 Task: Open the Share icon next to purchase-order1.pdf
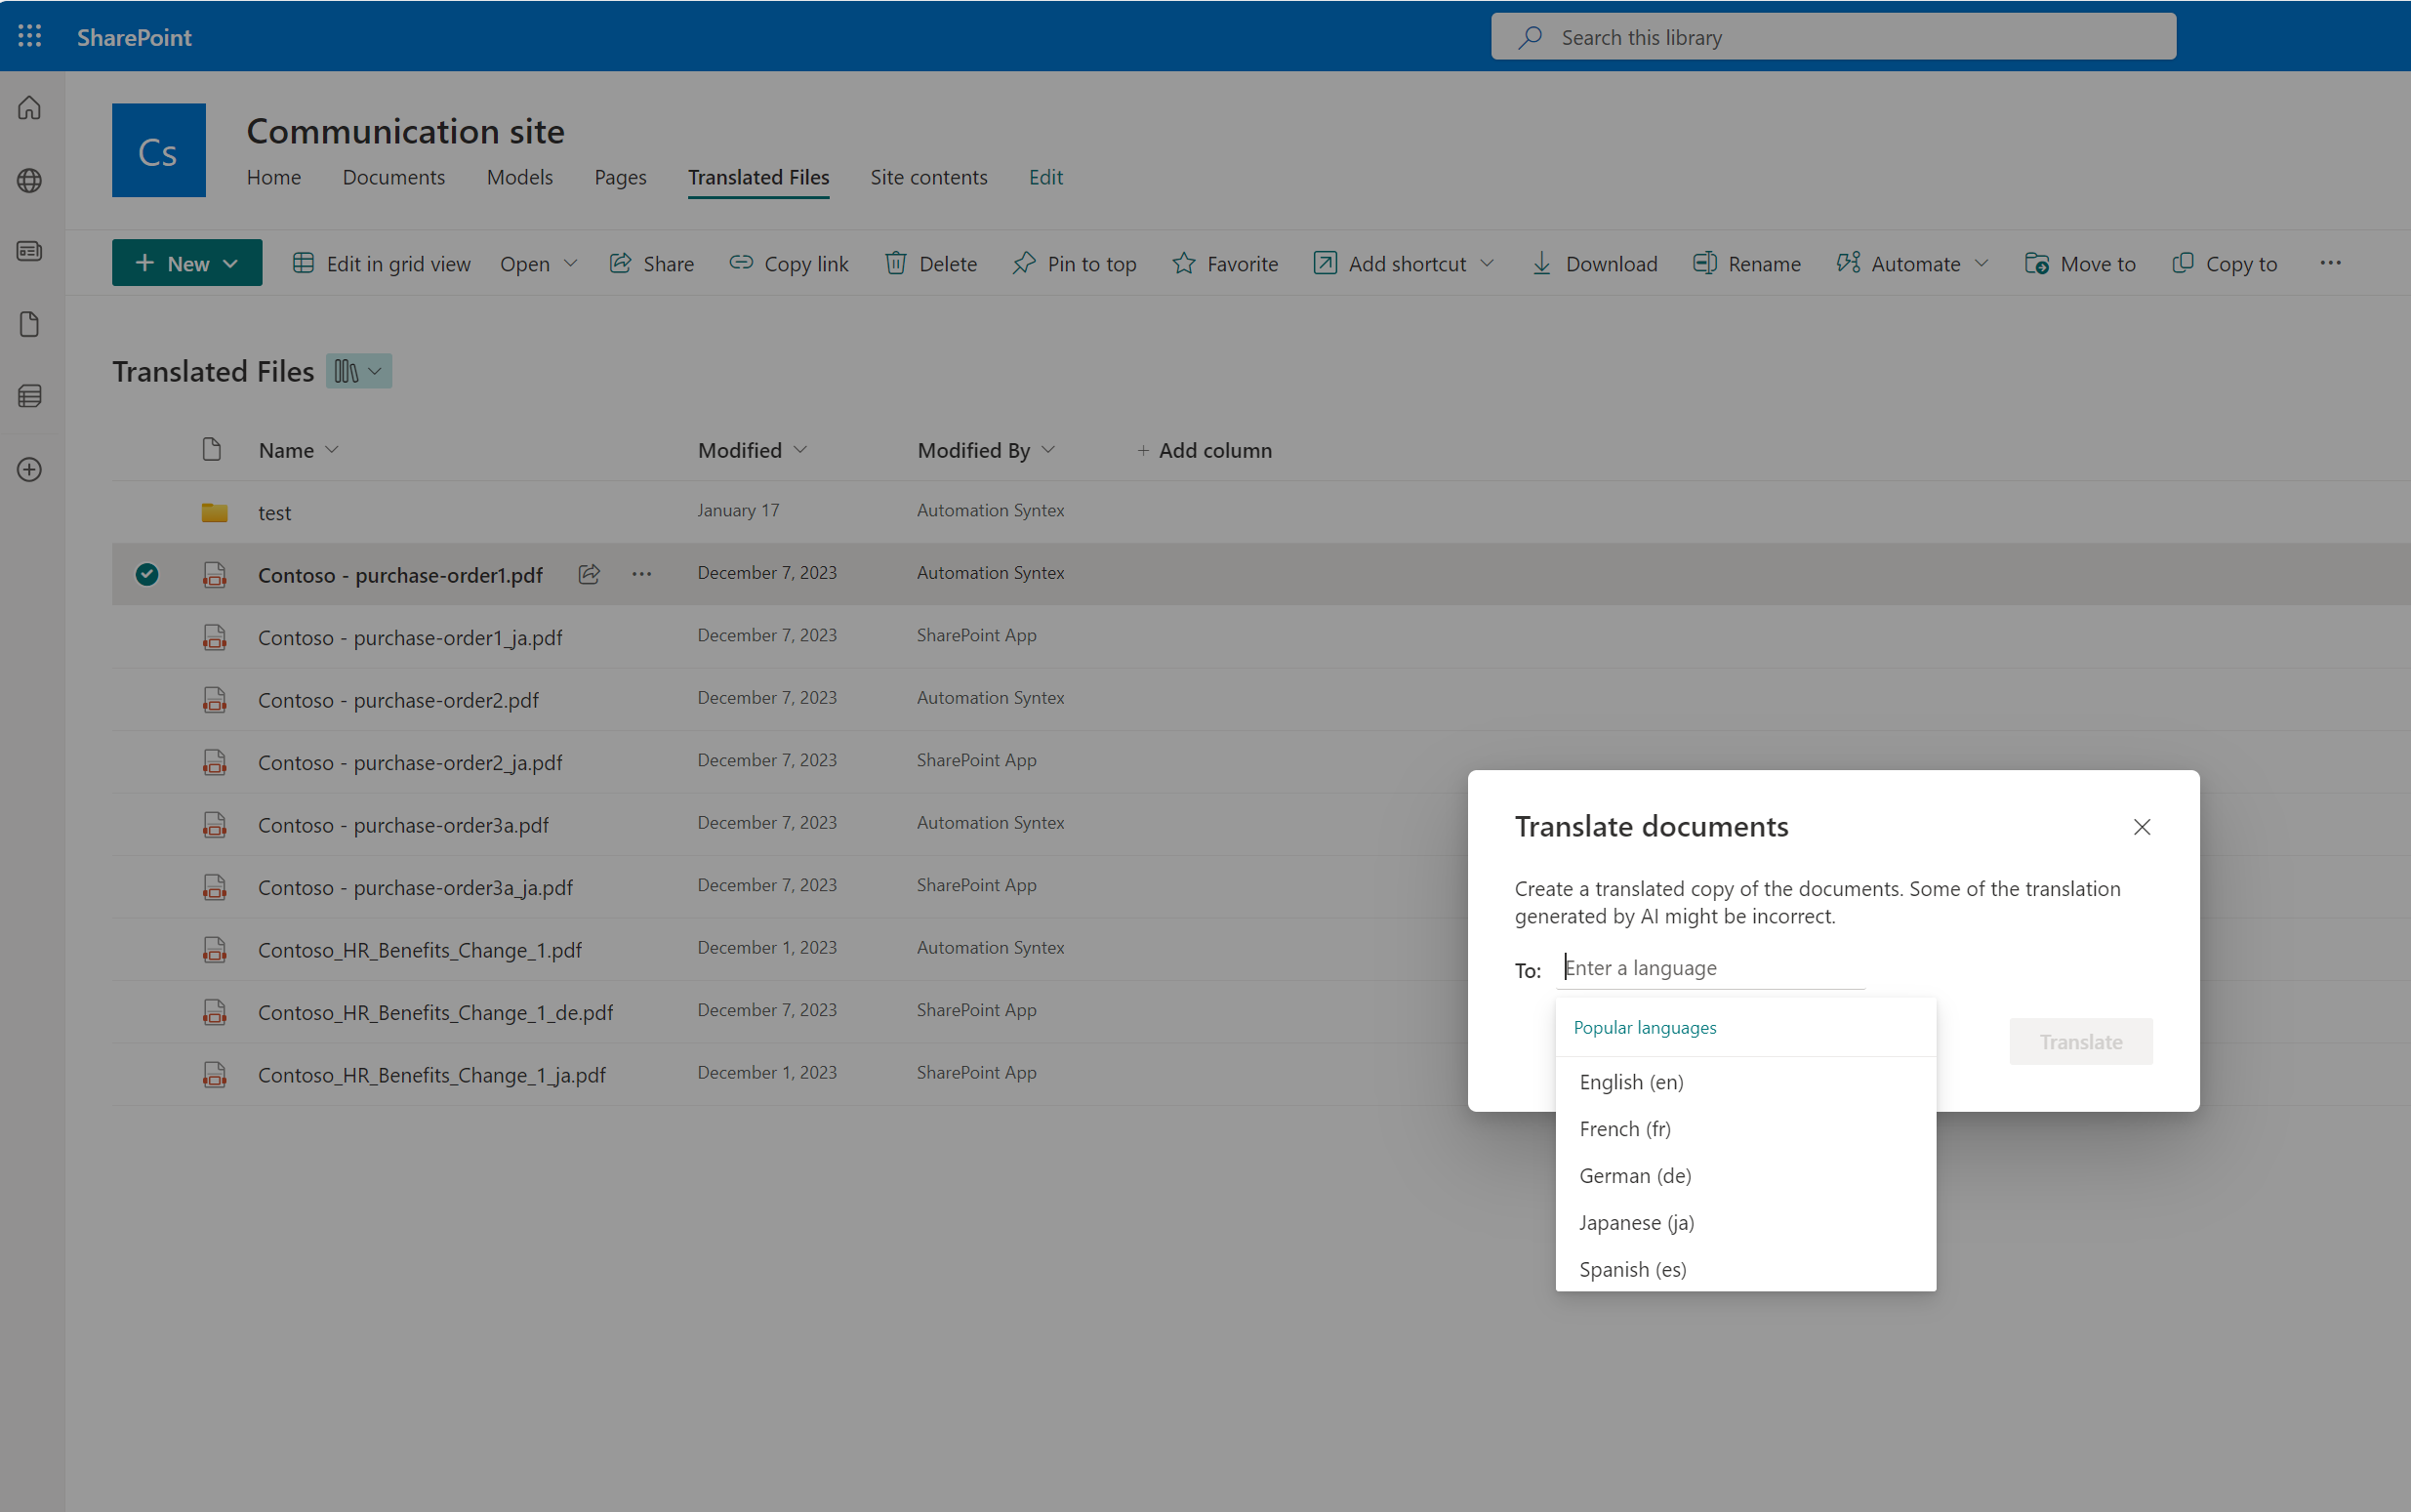point(588,574)
